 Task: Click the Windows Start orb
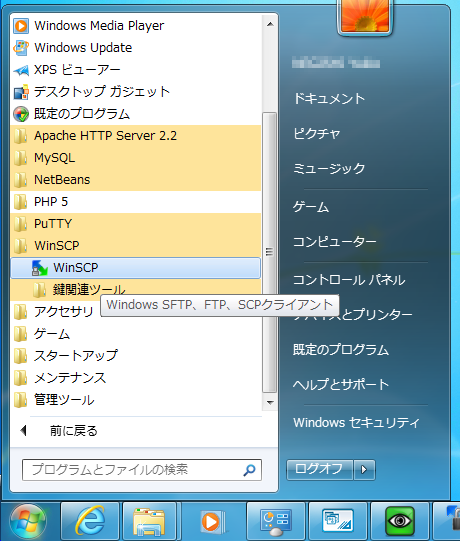tap(28, 522)
